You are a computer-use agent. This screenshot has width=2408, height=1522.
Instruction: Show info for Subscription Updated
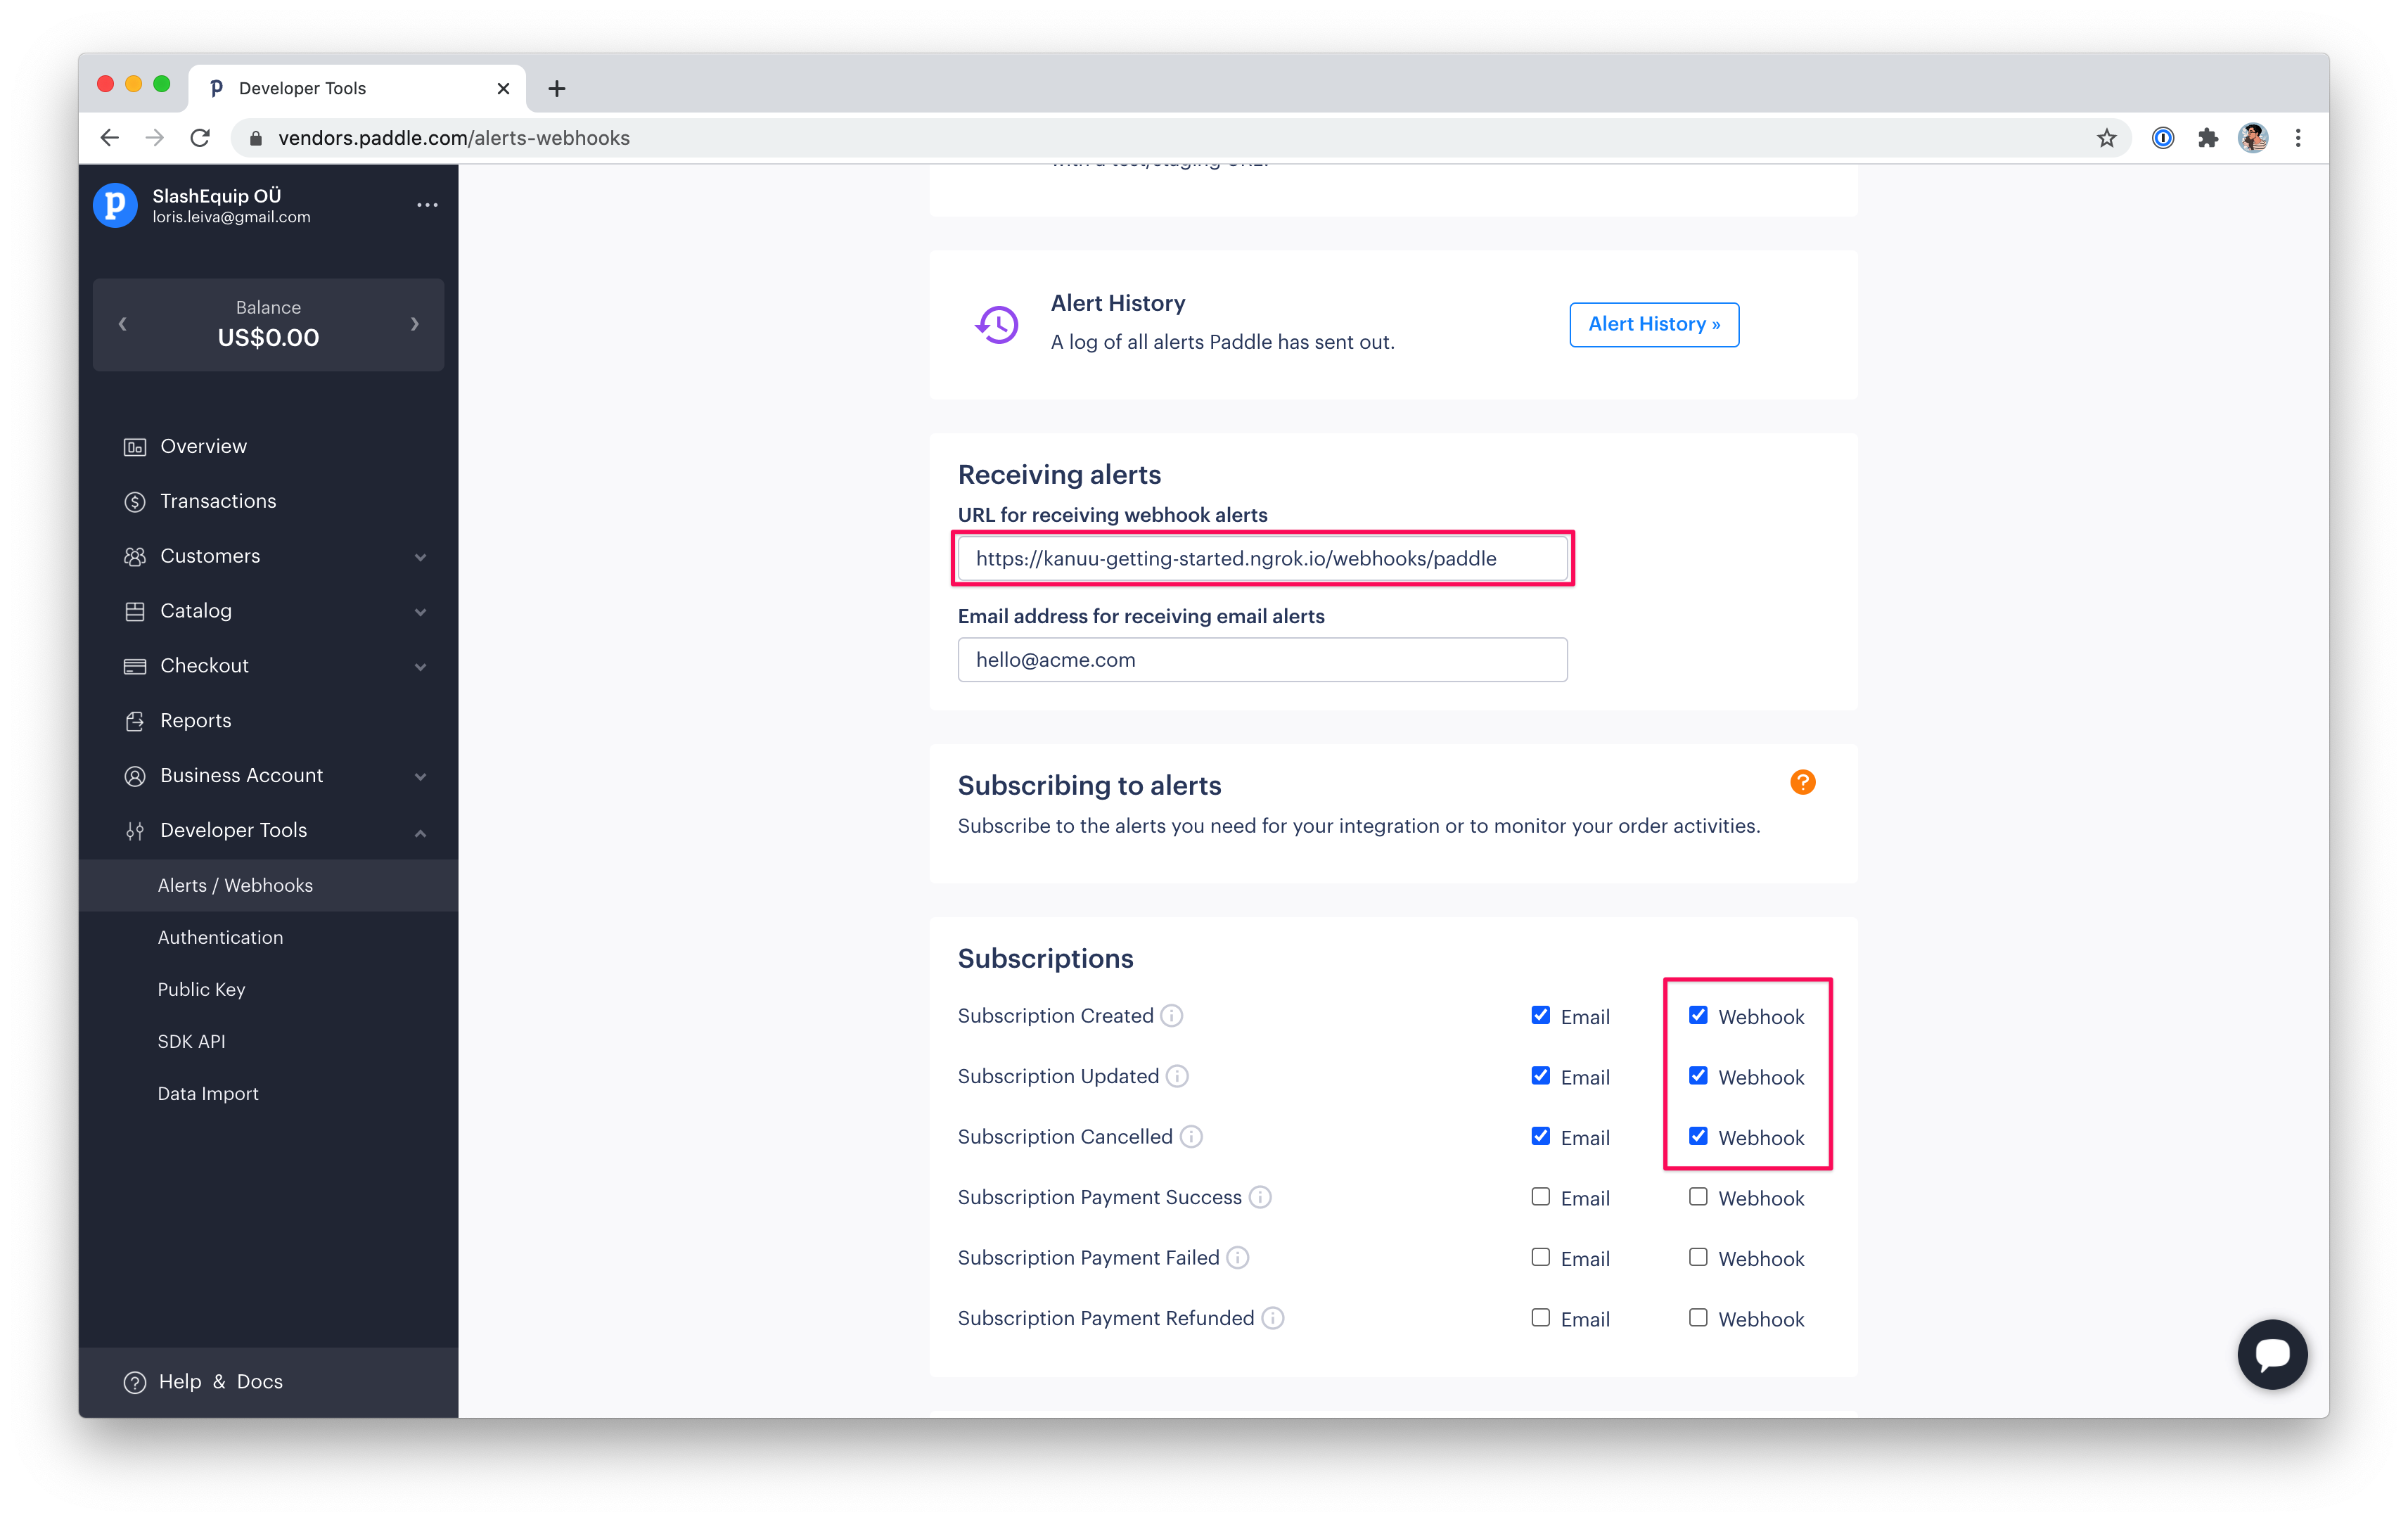point(1177,1076)
